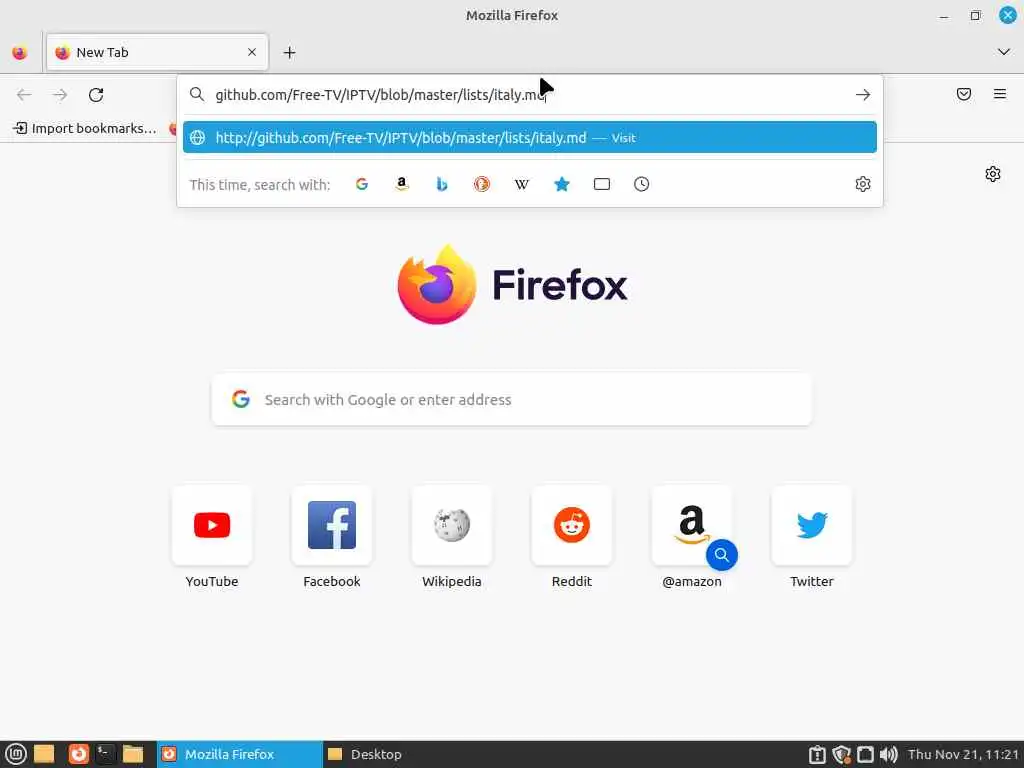Click the back navigation arrow

point(24,95)
